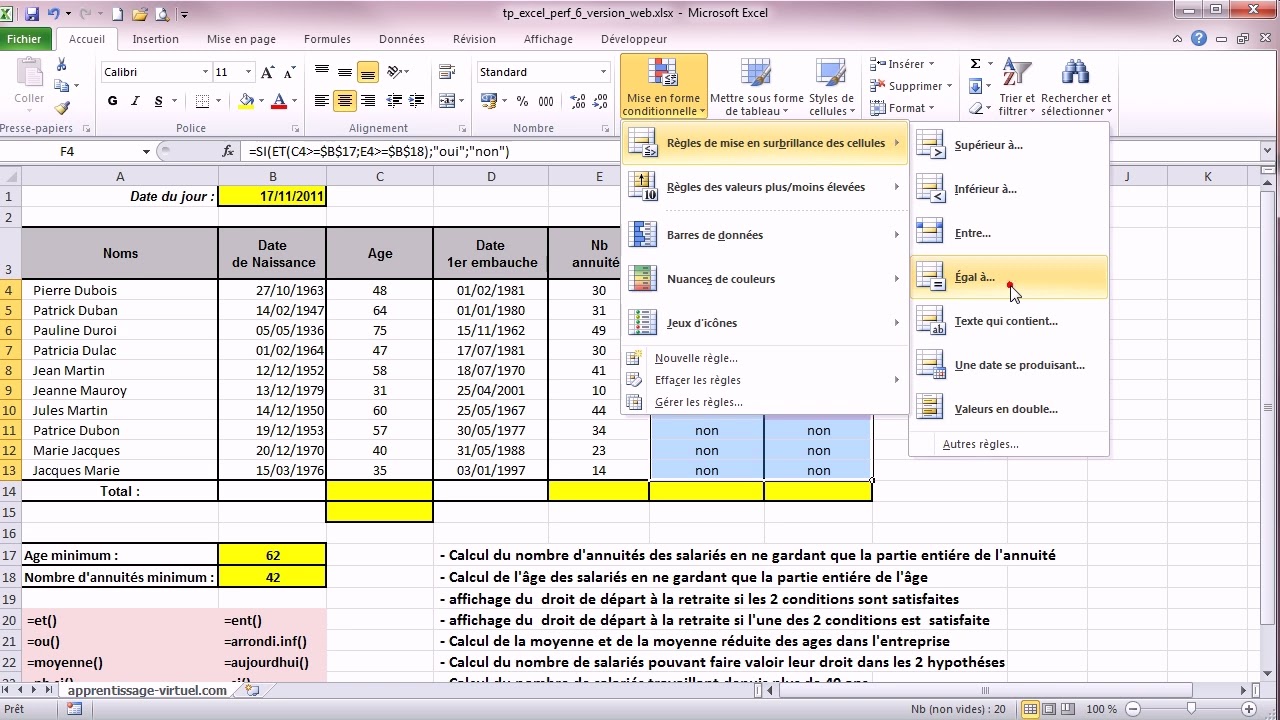Apply yellow fill color bucket
The width and height of the screenshot is (1280, 720).
coord(248,101)
